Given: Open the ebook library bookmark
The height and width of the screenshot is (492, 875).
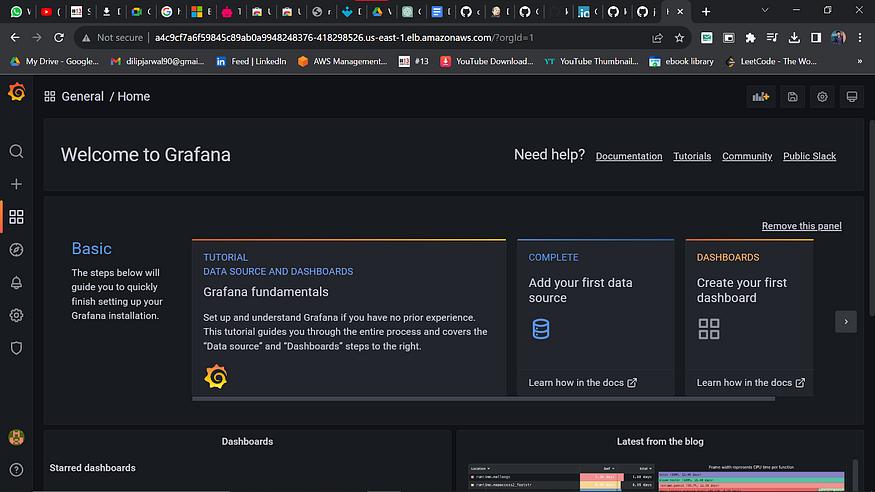Looking at the screenshot, I should point(681,61).
